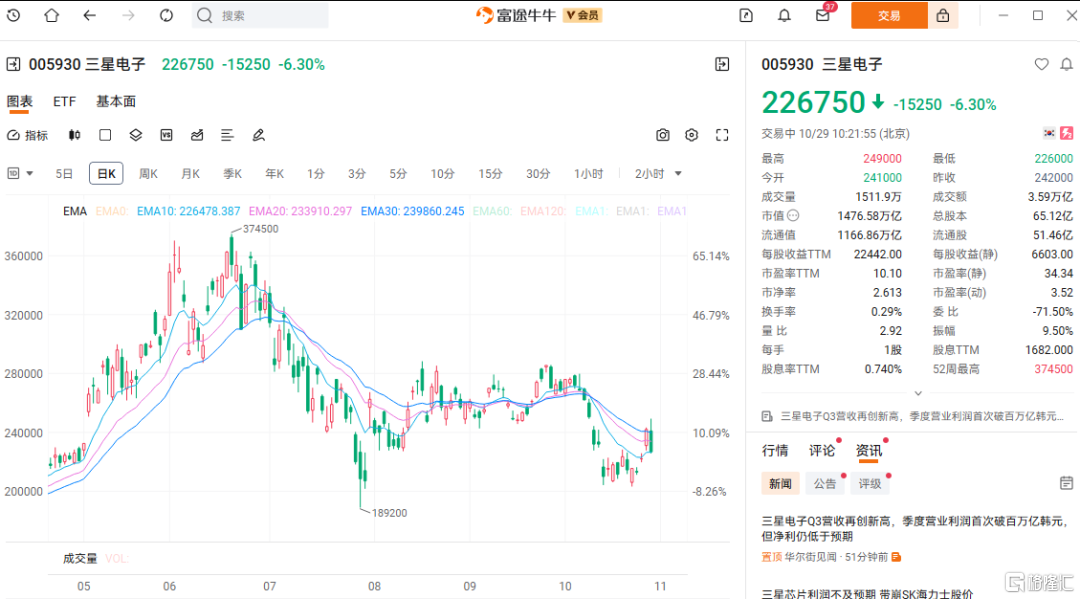Select the 评级 filter button
1080x599 pixels.
click(870, 483)
